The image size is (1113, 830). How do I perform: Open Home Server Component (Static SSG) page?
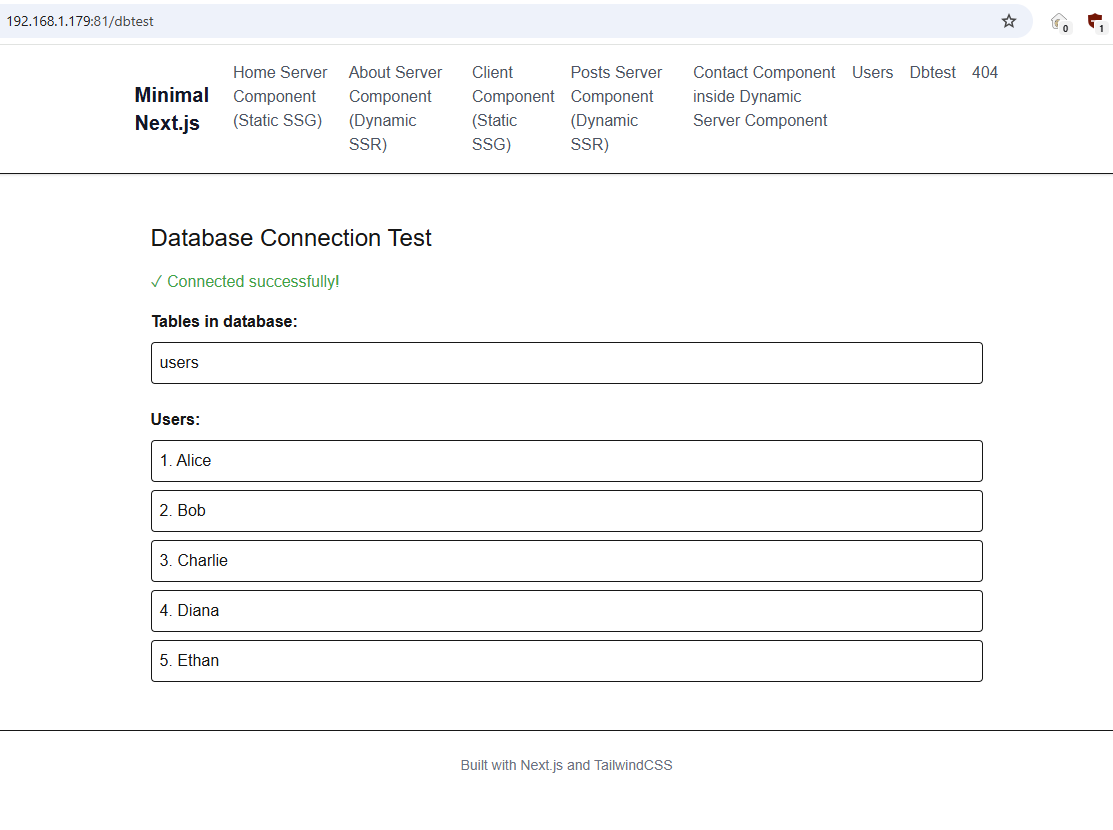point(280,96)
